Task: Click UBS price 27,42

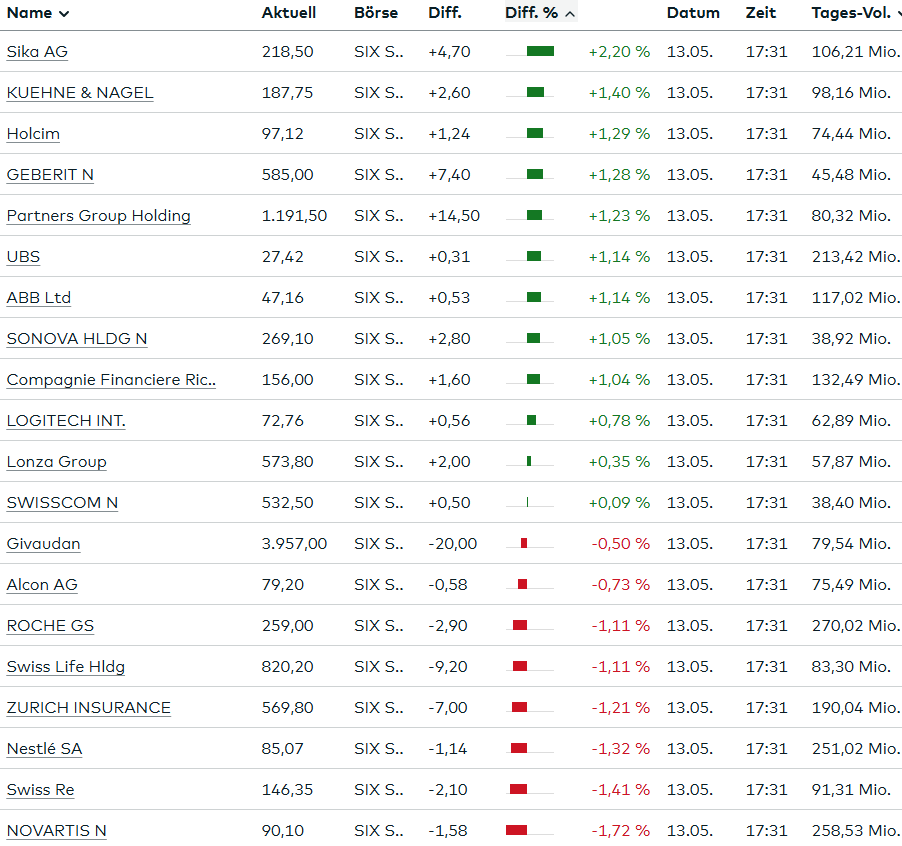Action: point(282,257)
